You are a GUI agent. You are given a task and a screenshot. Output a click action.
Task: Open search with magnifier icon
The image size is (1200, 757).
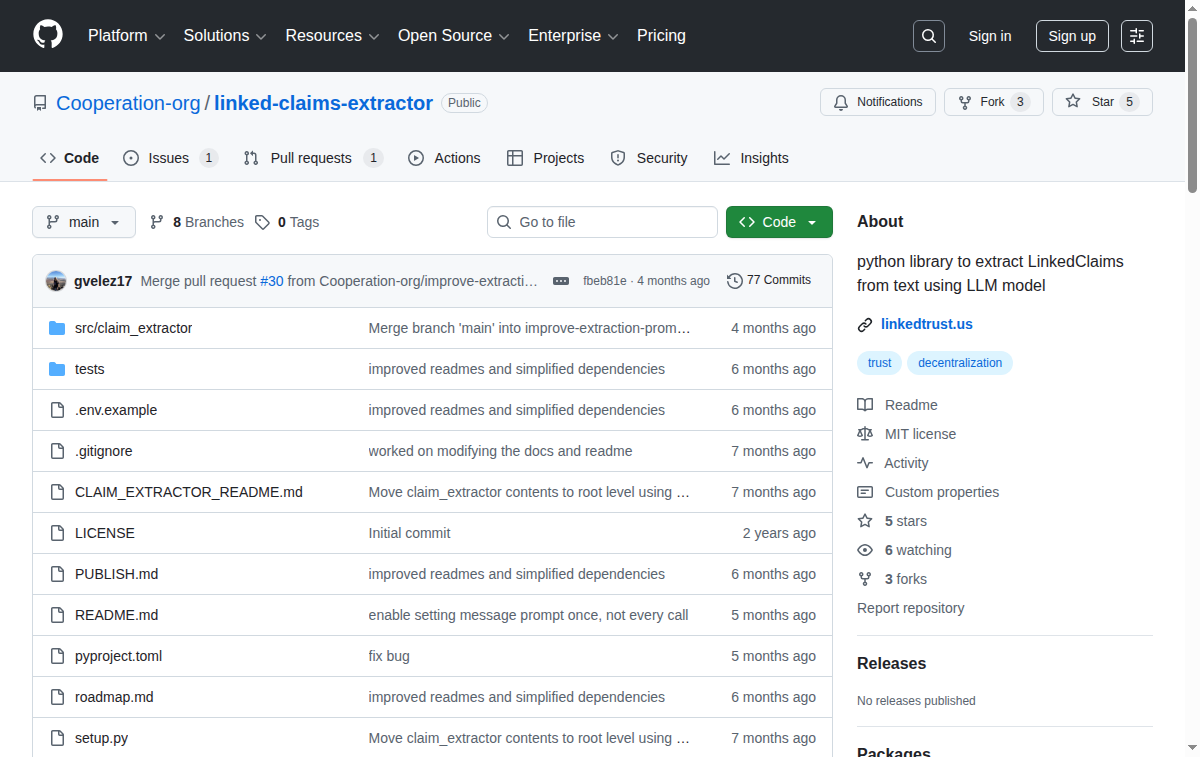[x=928, y=36]
